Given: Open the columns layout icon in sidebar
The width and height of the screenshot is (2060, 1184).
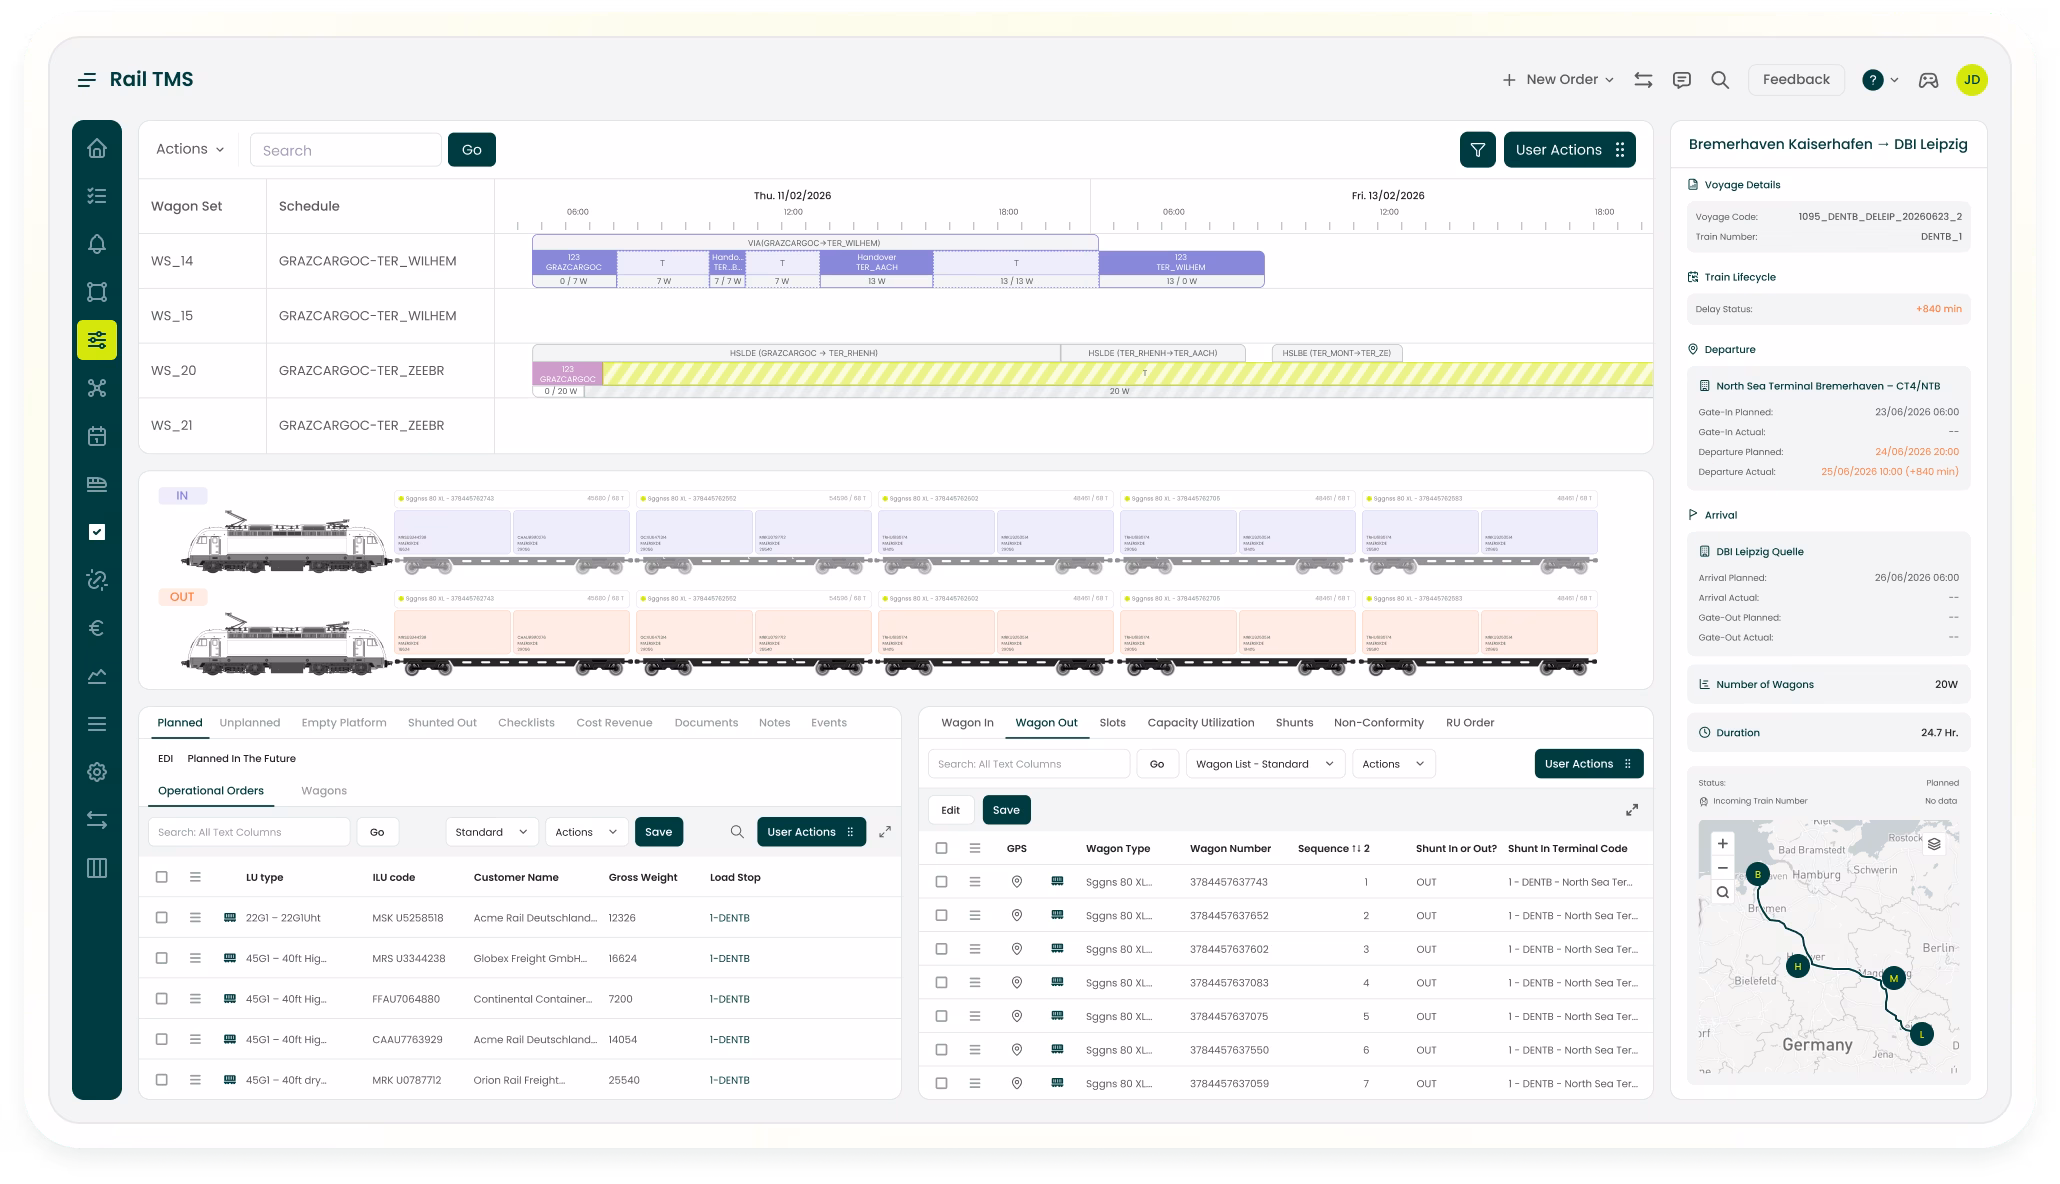Looking at the screenshot, I should click(x=97, y=868).
